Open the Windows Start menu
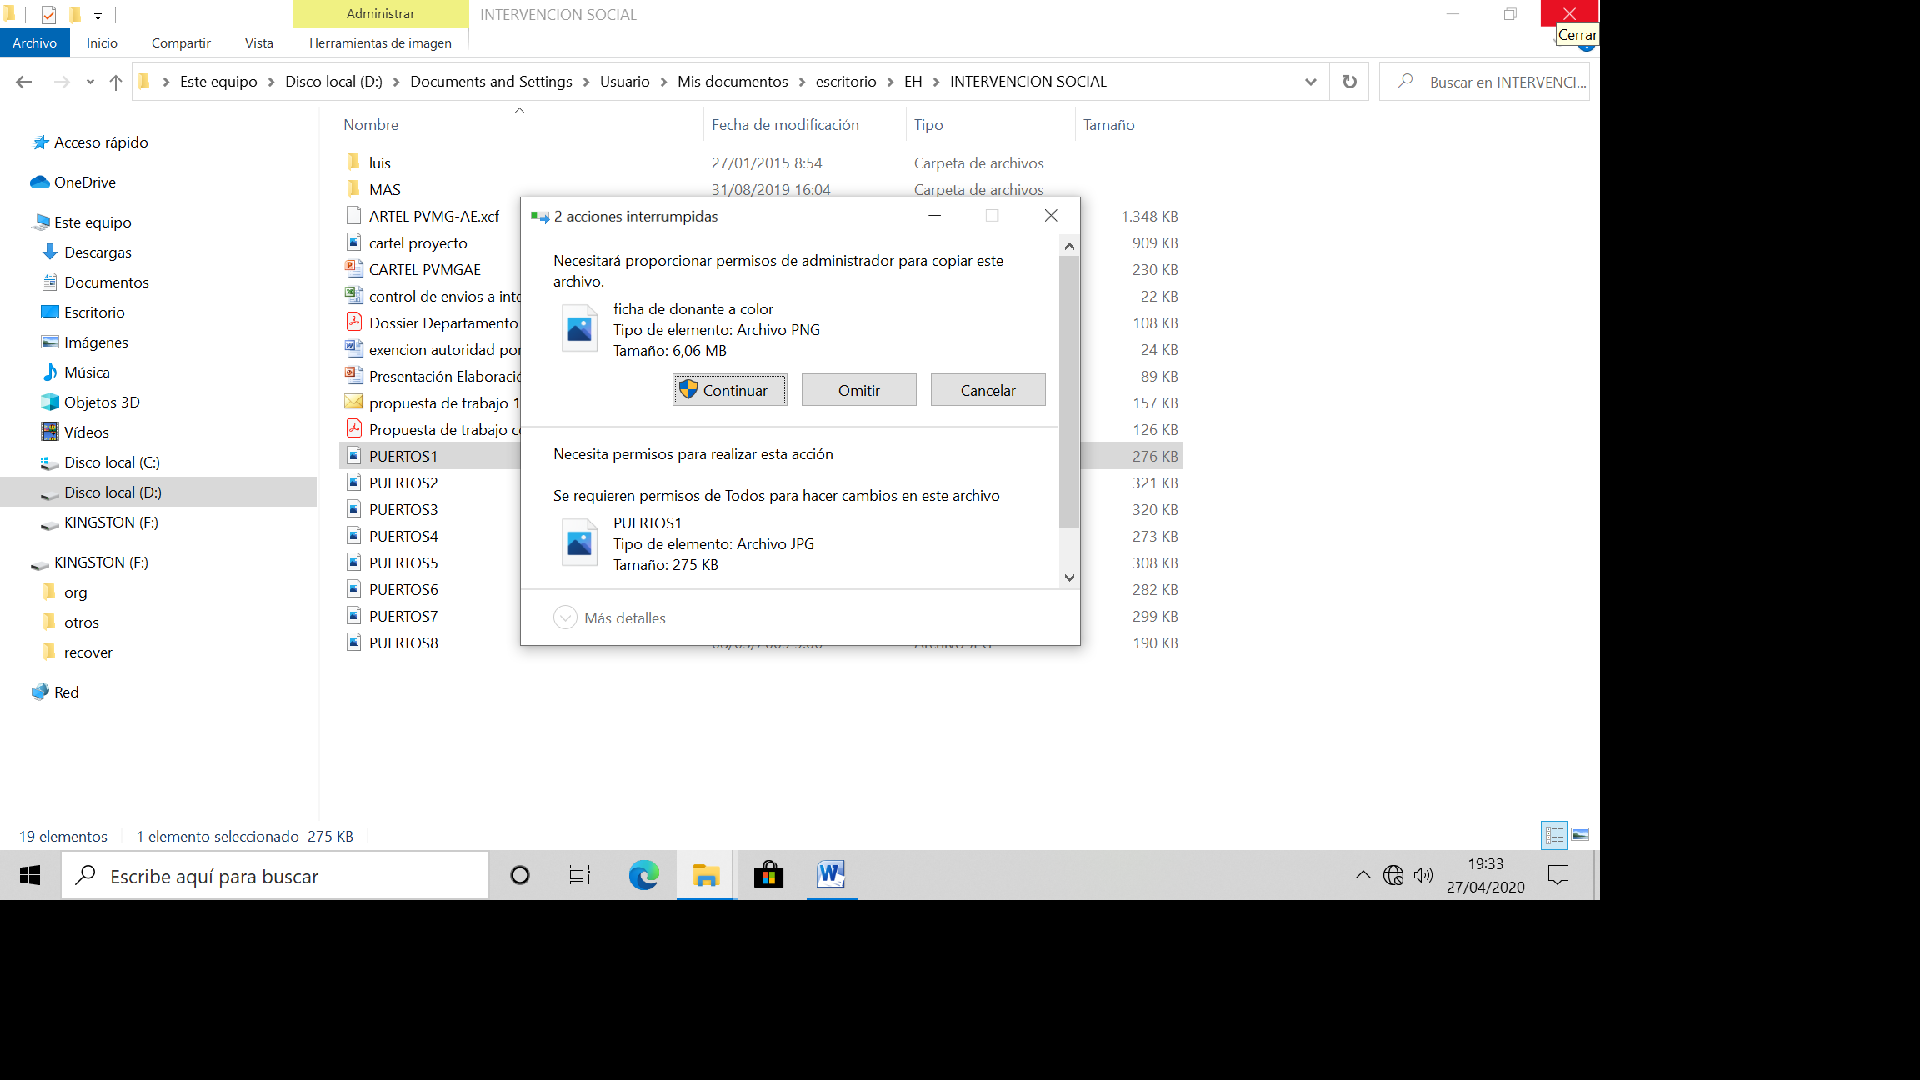 tap(30, 876)
